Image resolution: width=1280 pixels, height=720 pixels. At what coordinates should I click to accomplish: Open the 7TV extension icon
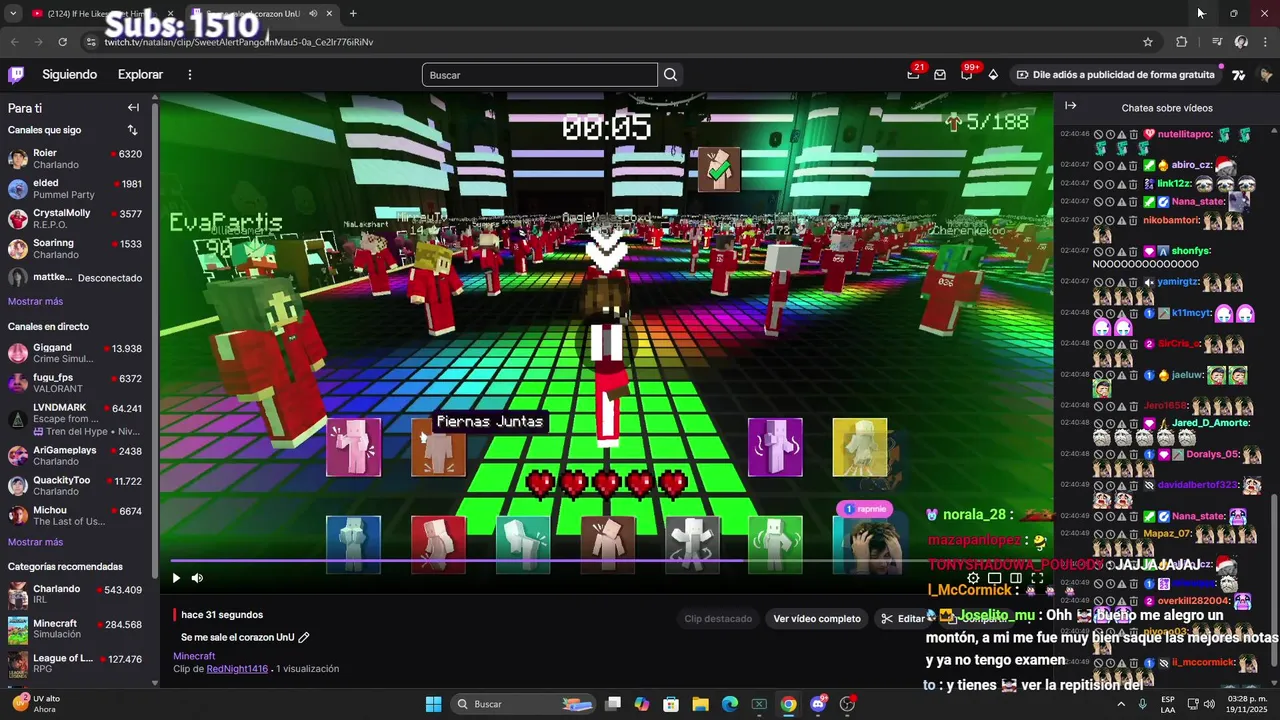click(1239, 75)
